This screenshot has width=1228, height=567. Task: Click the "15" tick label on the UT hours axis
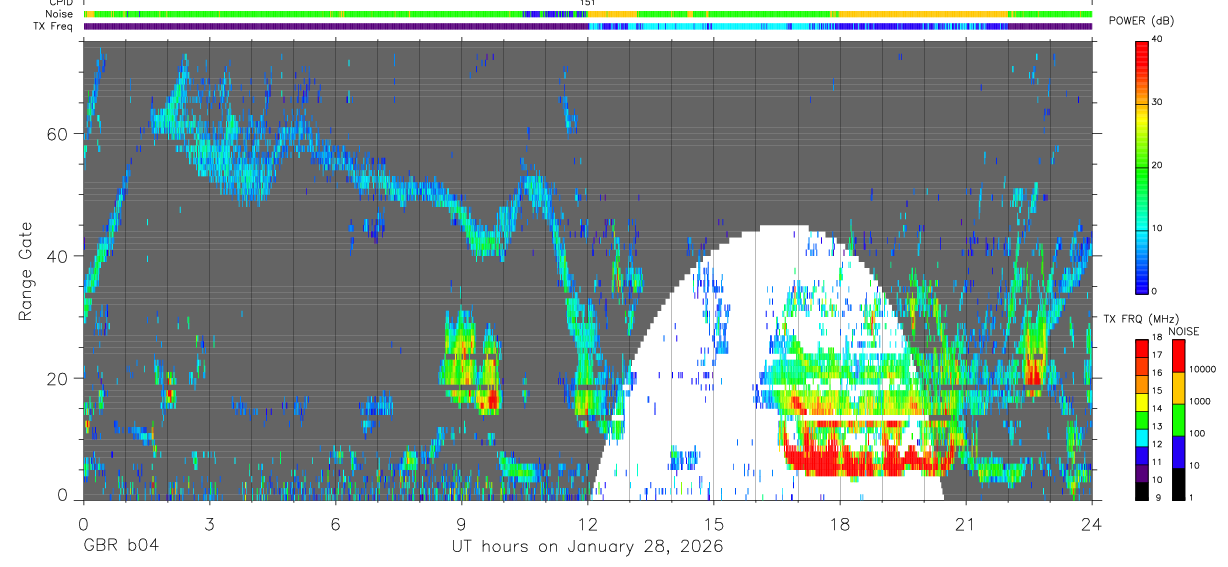tap(713, 523)
